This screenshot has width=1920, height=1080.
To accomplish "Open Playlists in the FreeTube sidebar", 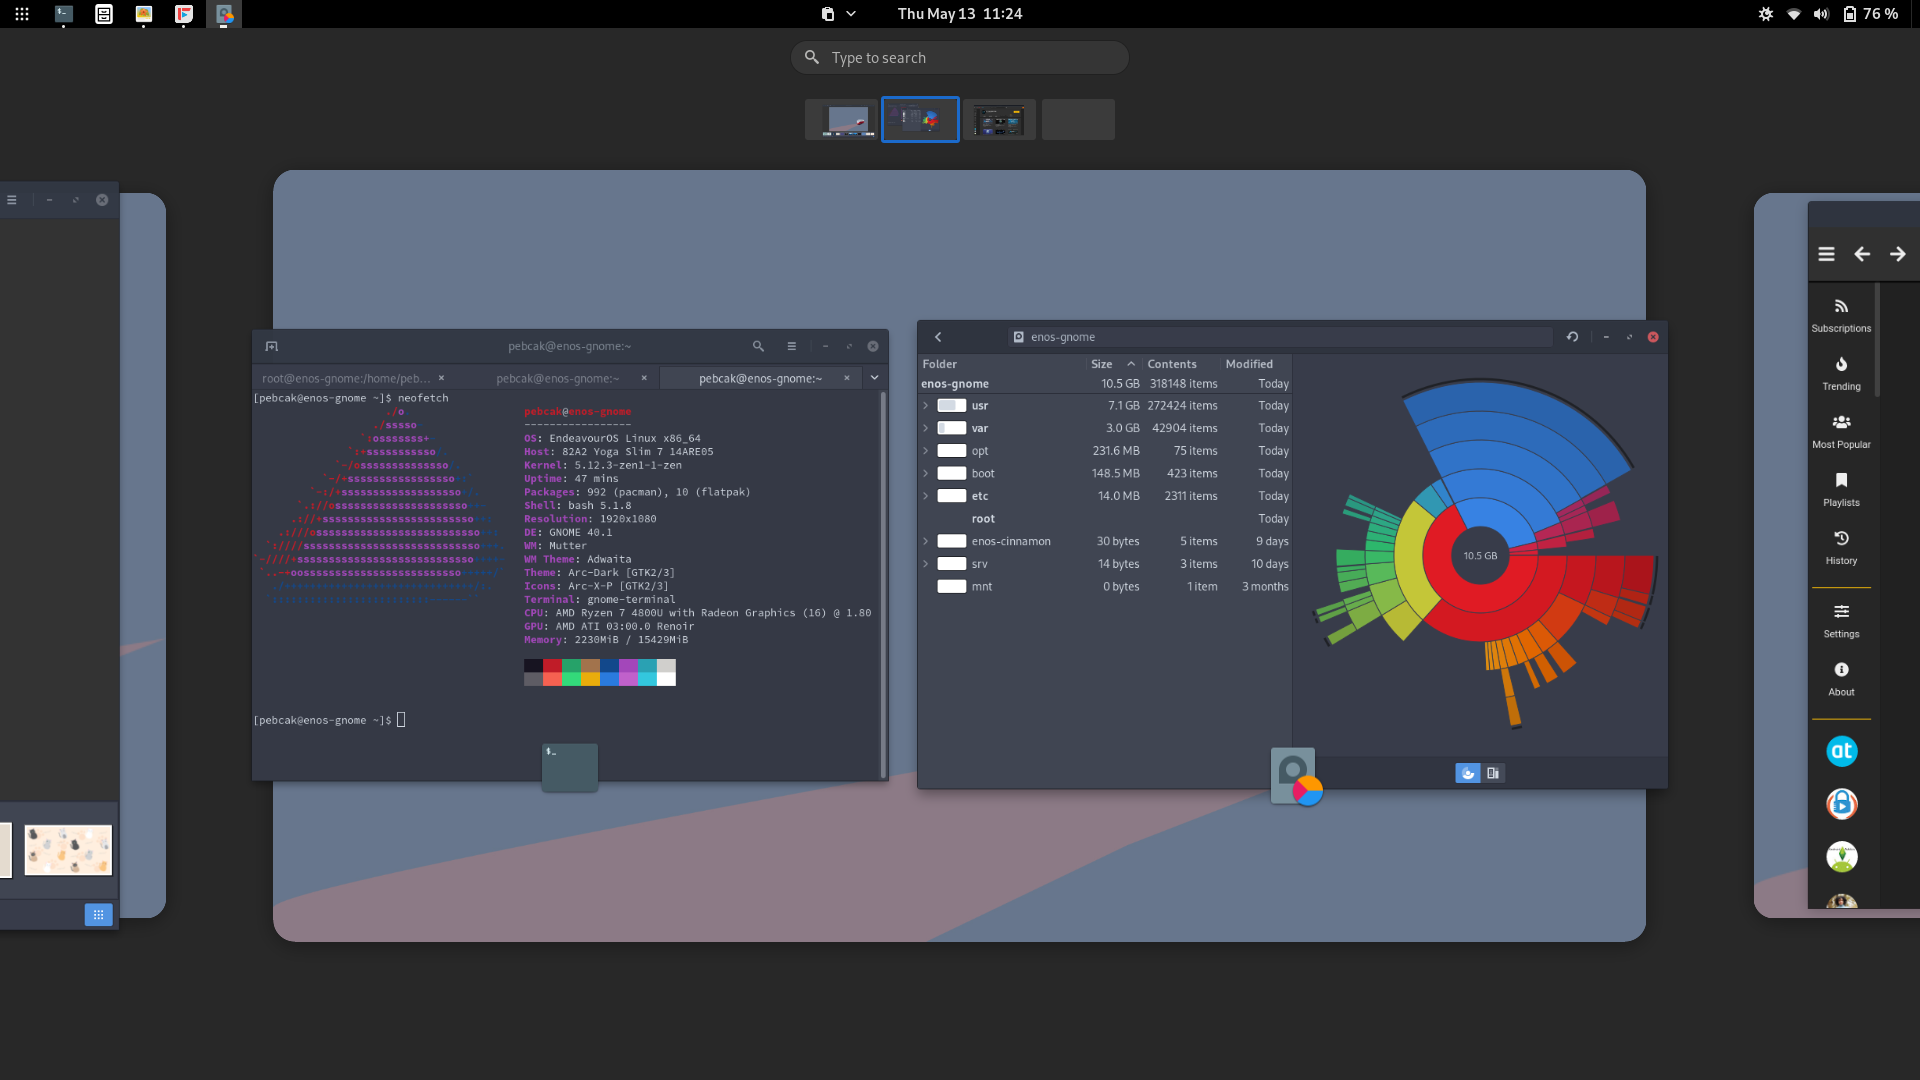I will pos(1841,489).
